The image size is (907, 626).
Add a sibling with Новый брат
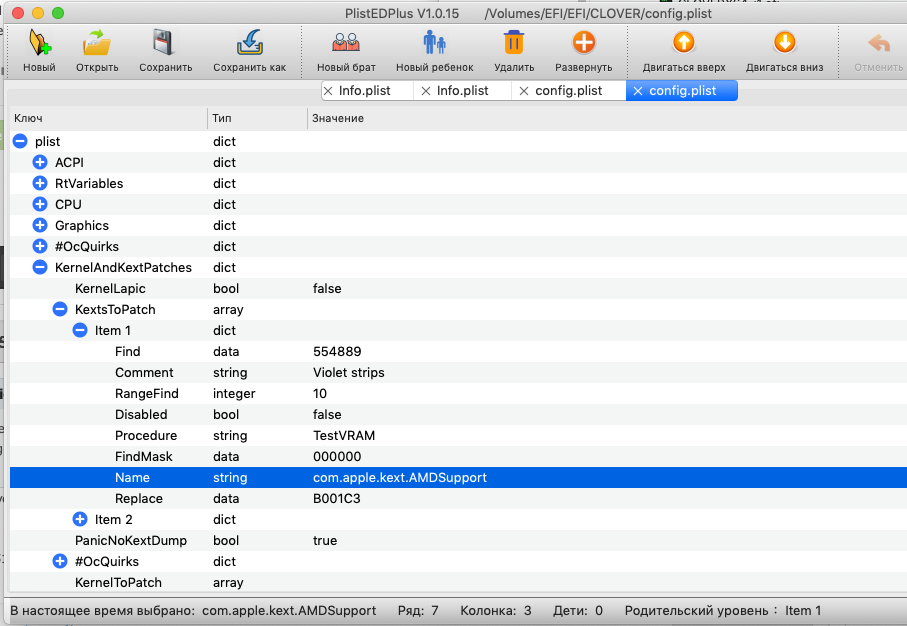click(346, 43)
